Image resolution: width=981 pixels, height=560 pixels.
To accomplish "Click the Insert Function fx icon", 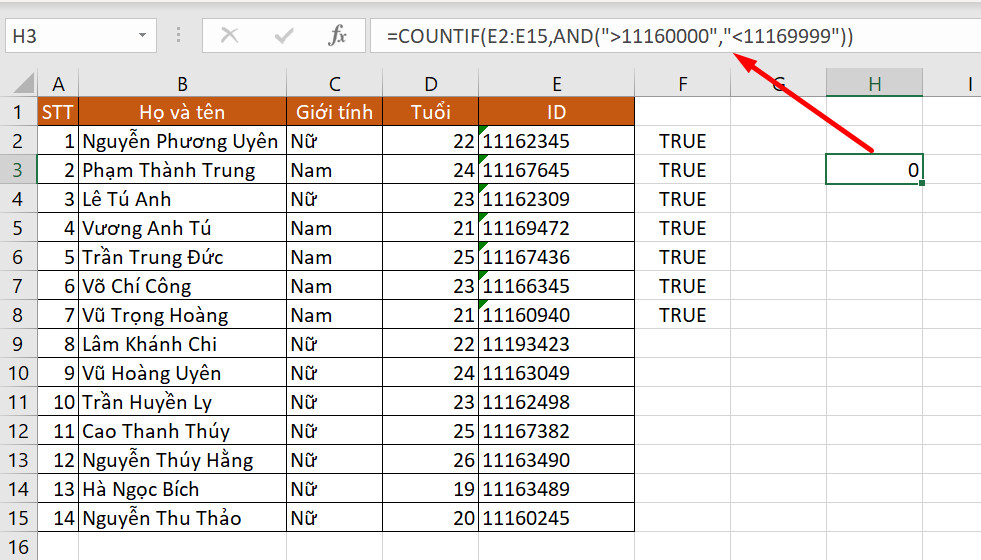I will click(x=337, y=36).
